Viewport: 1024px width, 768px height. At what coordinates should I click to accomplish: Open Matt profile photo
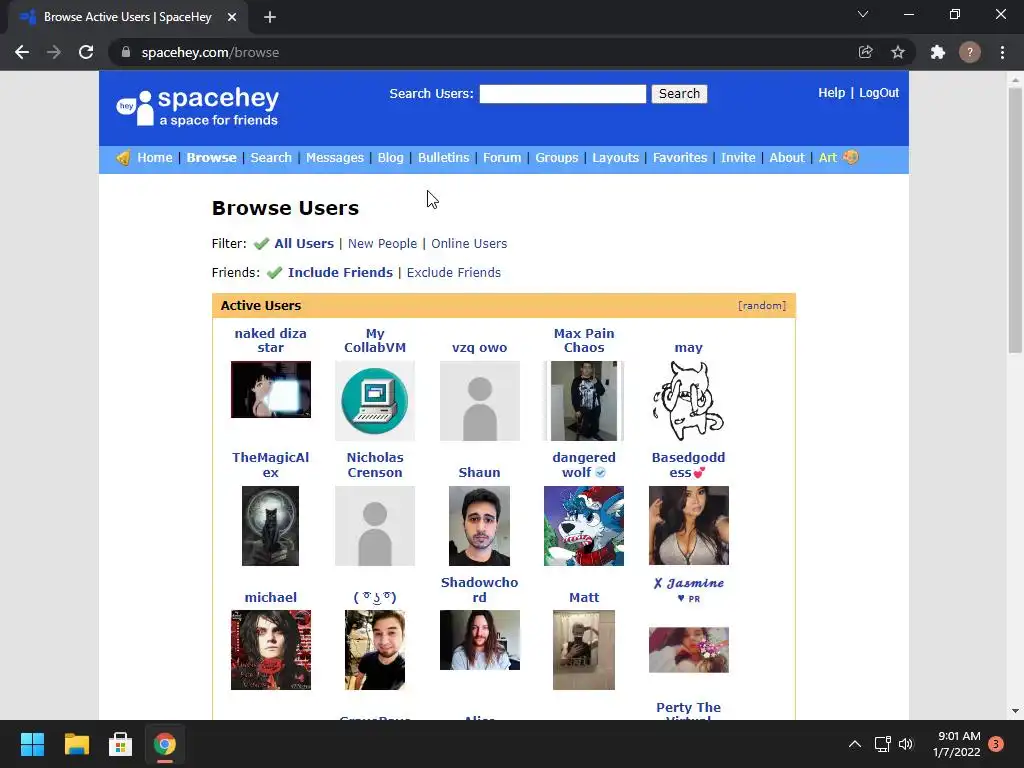[x=584, y=650]
